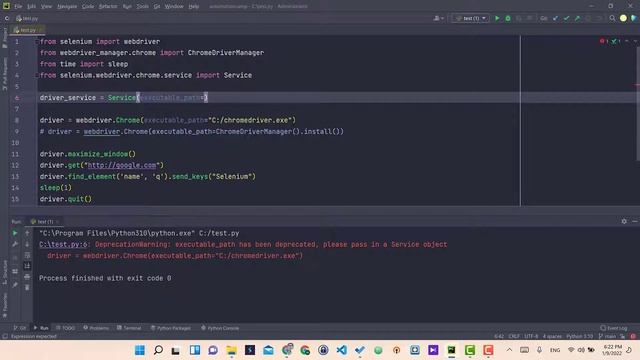640x360 pixels.
Task: Open the Structure tool window from left sidebar
Action: 5,273
